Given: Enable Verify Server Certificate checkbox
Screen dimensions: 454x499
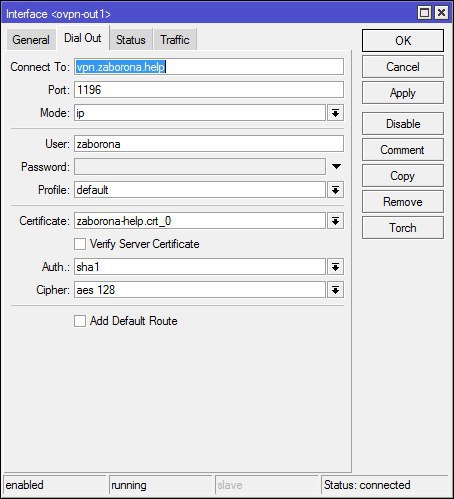Looking at the screenshot, I should coord(80,244).
